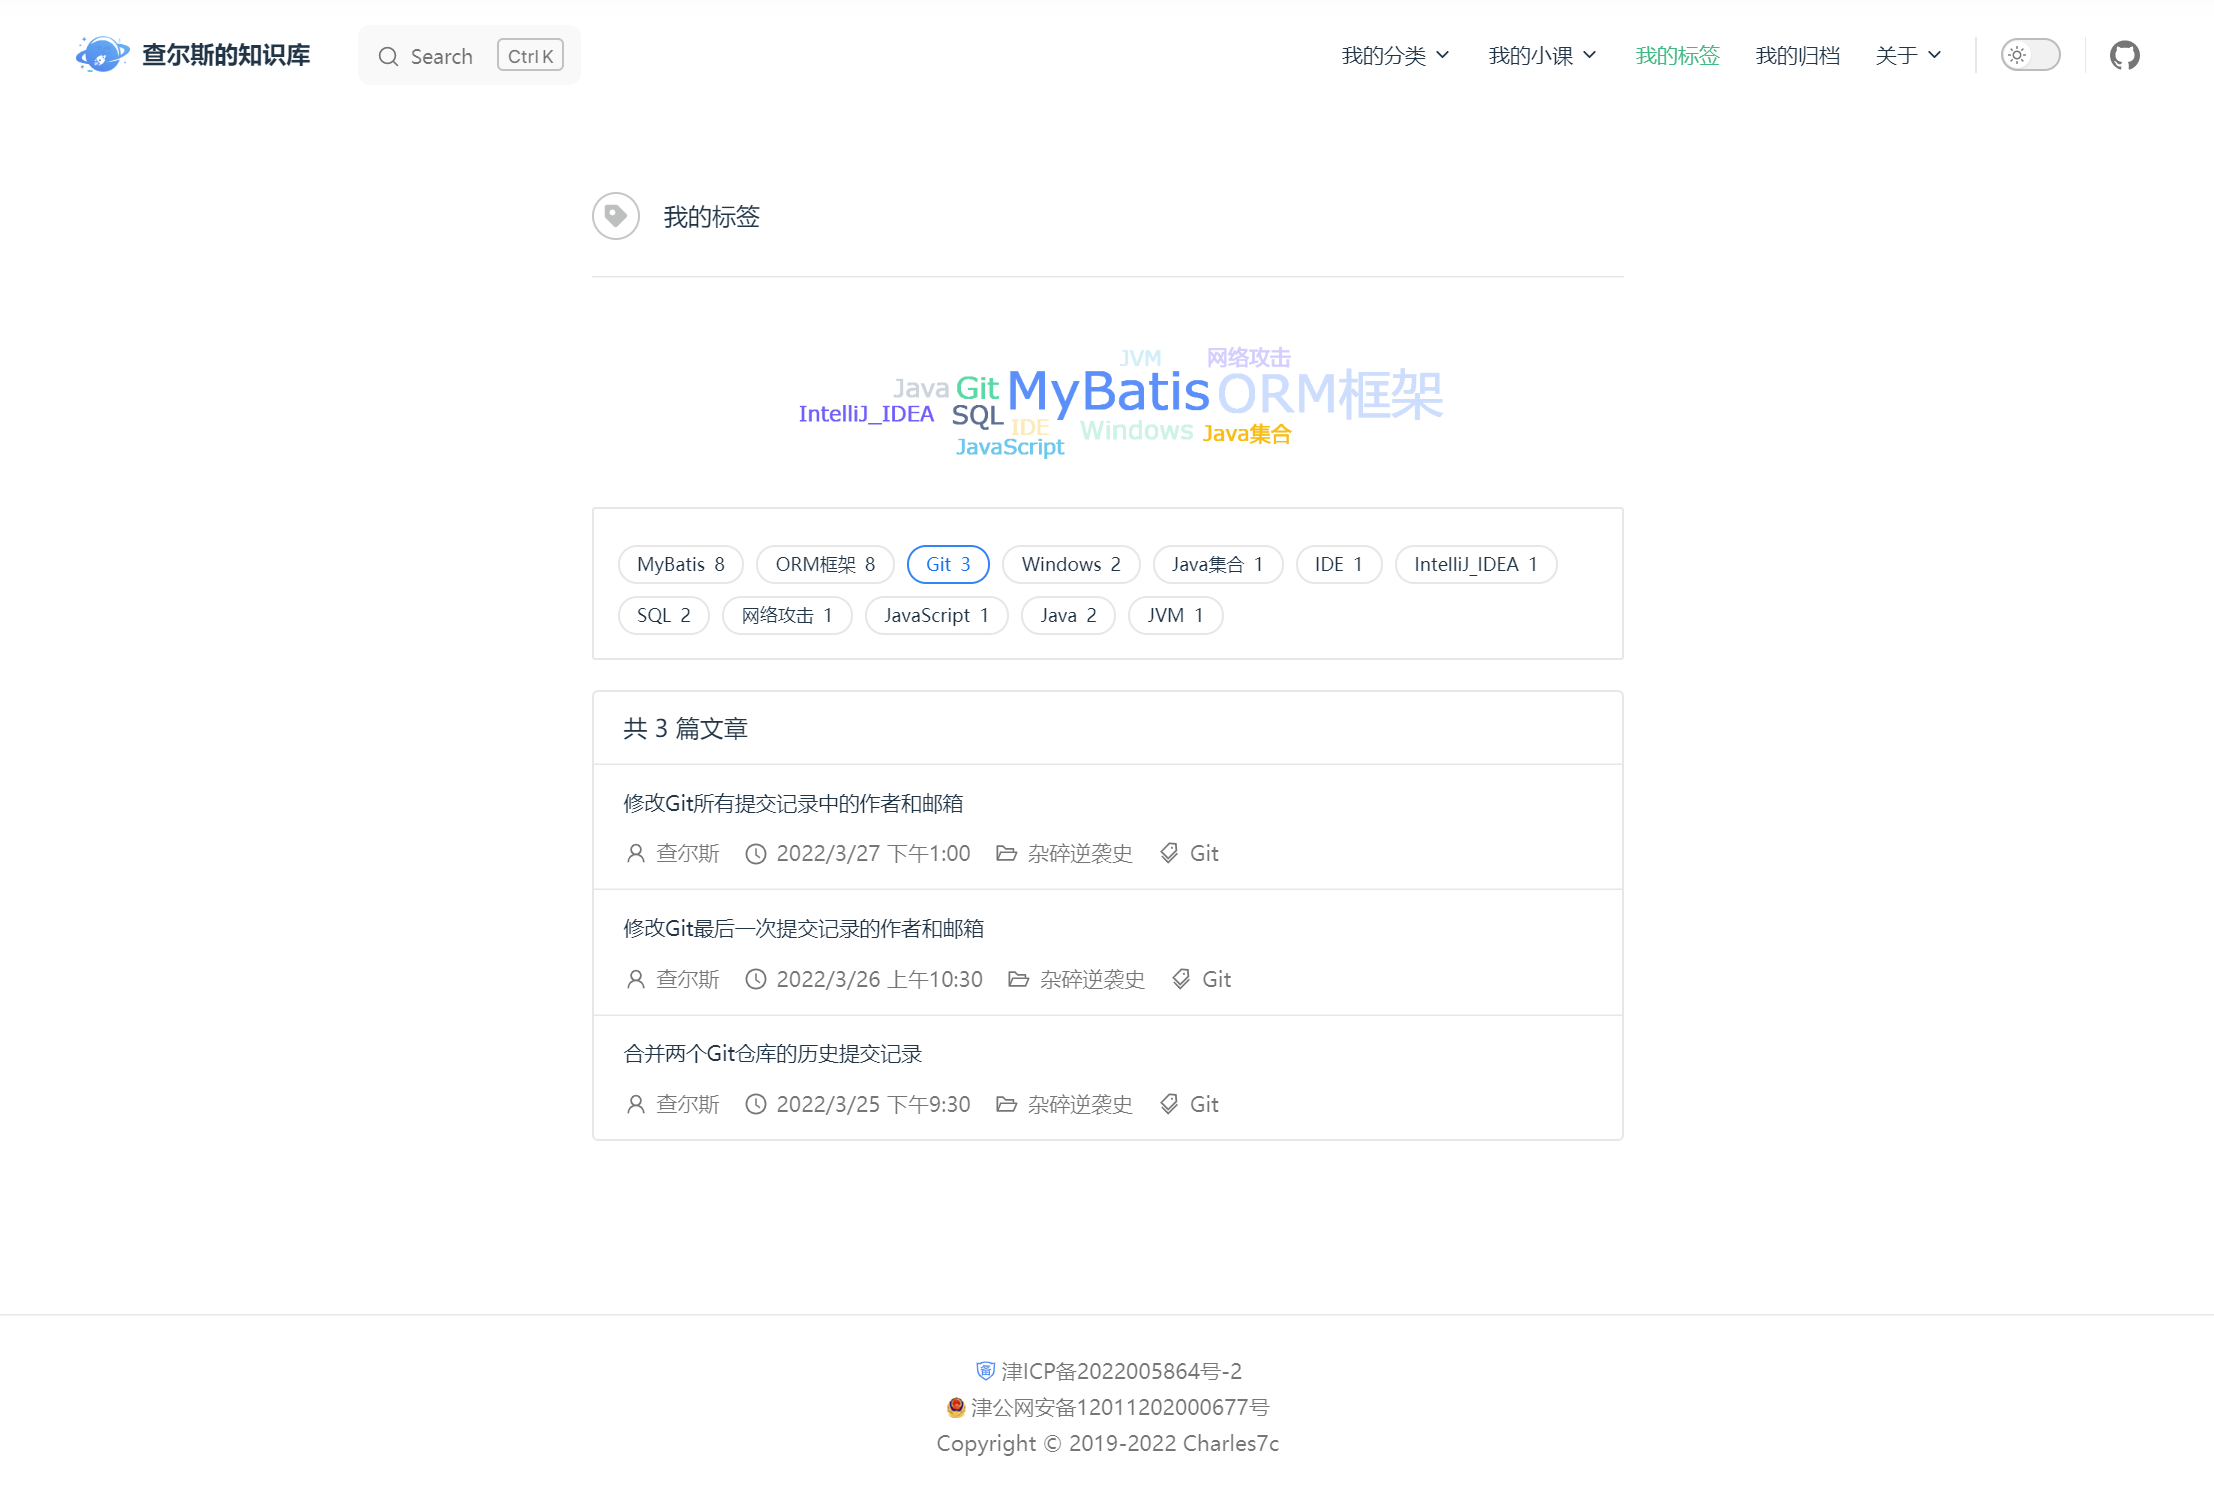2214x1496 pixels.
Task: Open 津ICP备2022005864号-2 link
Action: pyautogui.click(x=1121, y=1371)
